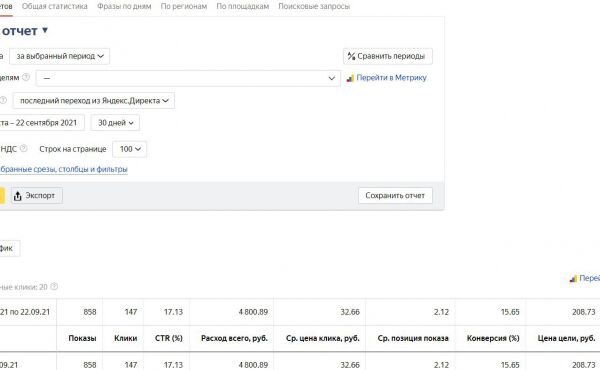This screenshot has height=370, width=600.
Task: Click the CTR (%) column header
Action: click(x=169, y=338)
